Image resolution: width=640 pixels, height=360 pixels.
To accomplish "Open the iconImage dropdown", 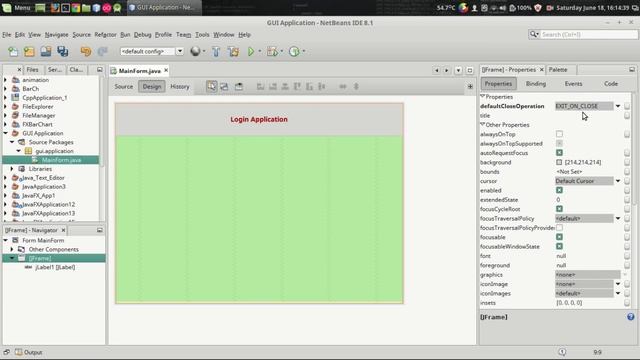I will click(x=618, y=284).
